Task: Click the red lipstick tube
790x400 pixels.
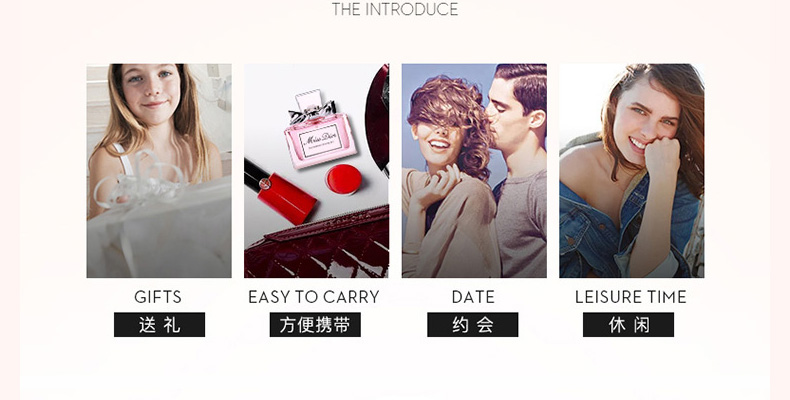Action: [x=280, y=191]
